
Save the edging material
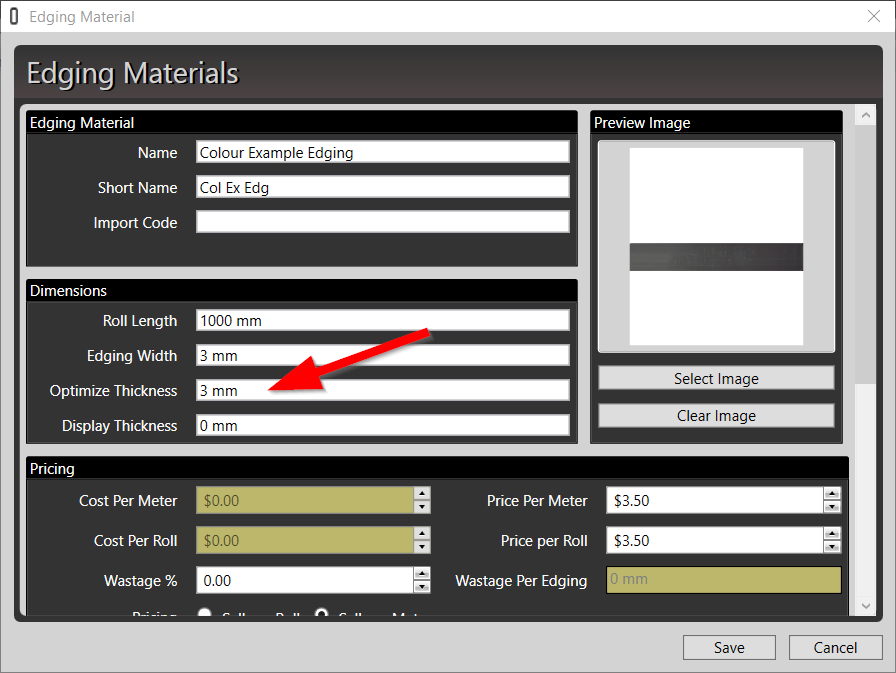coord(729,647)
